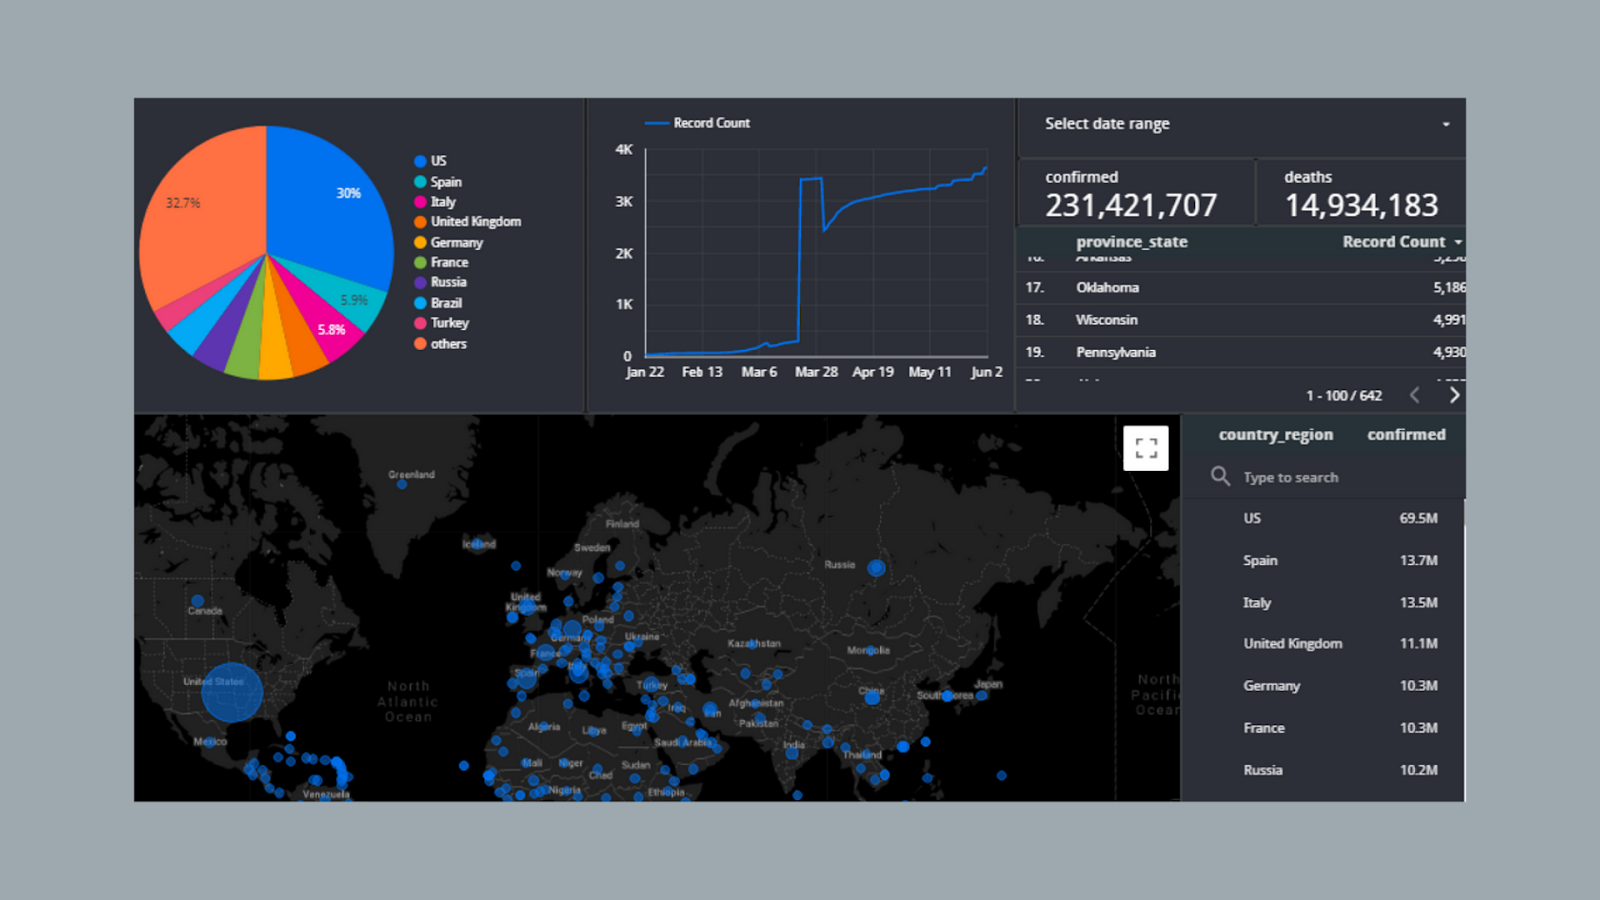The width and height of the screenshot is (1600, 900).
Task: Click the large United States map bubble
Action: click(232, 692)
